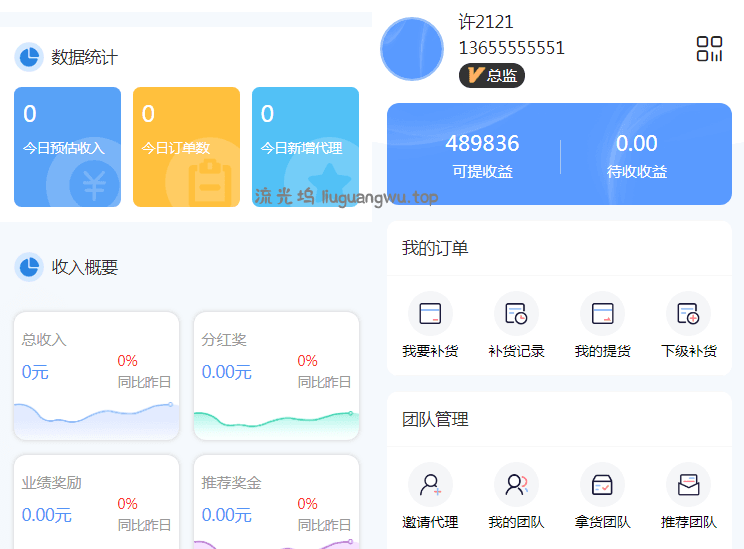The width and height of the screenshot is (744, 549).
Task: Tap 我的提货 pickup icon
Action: [x=602, y=314]
